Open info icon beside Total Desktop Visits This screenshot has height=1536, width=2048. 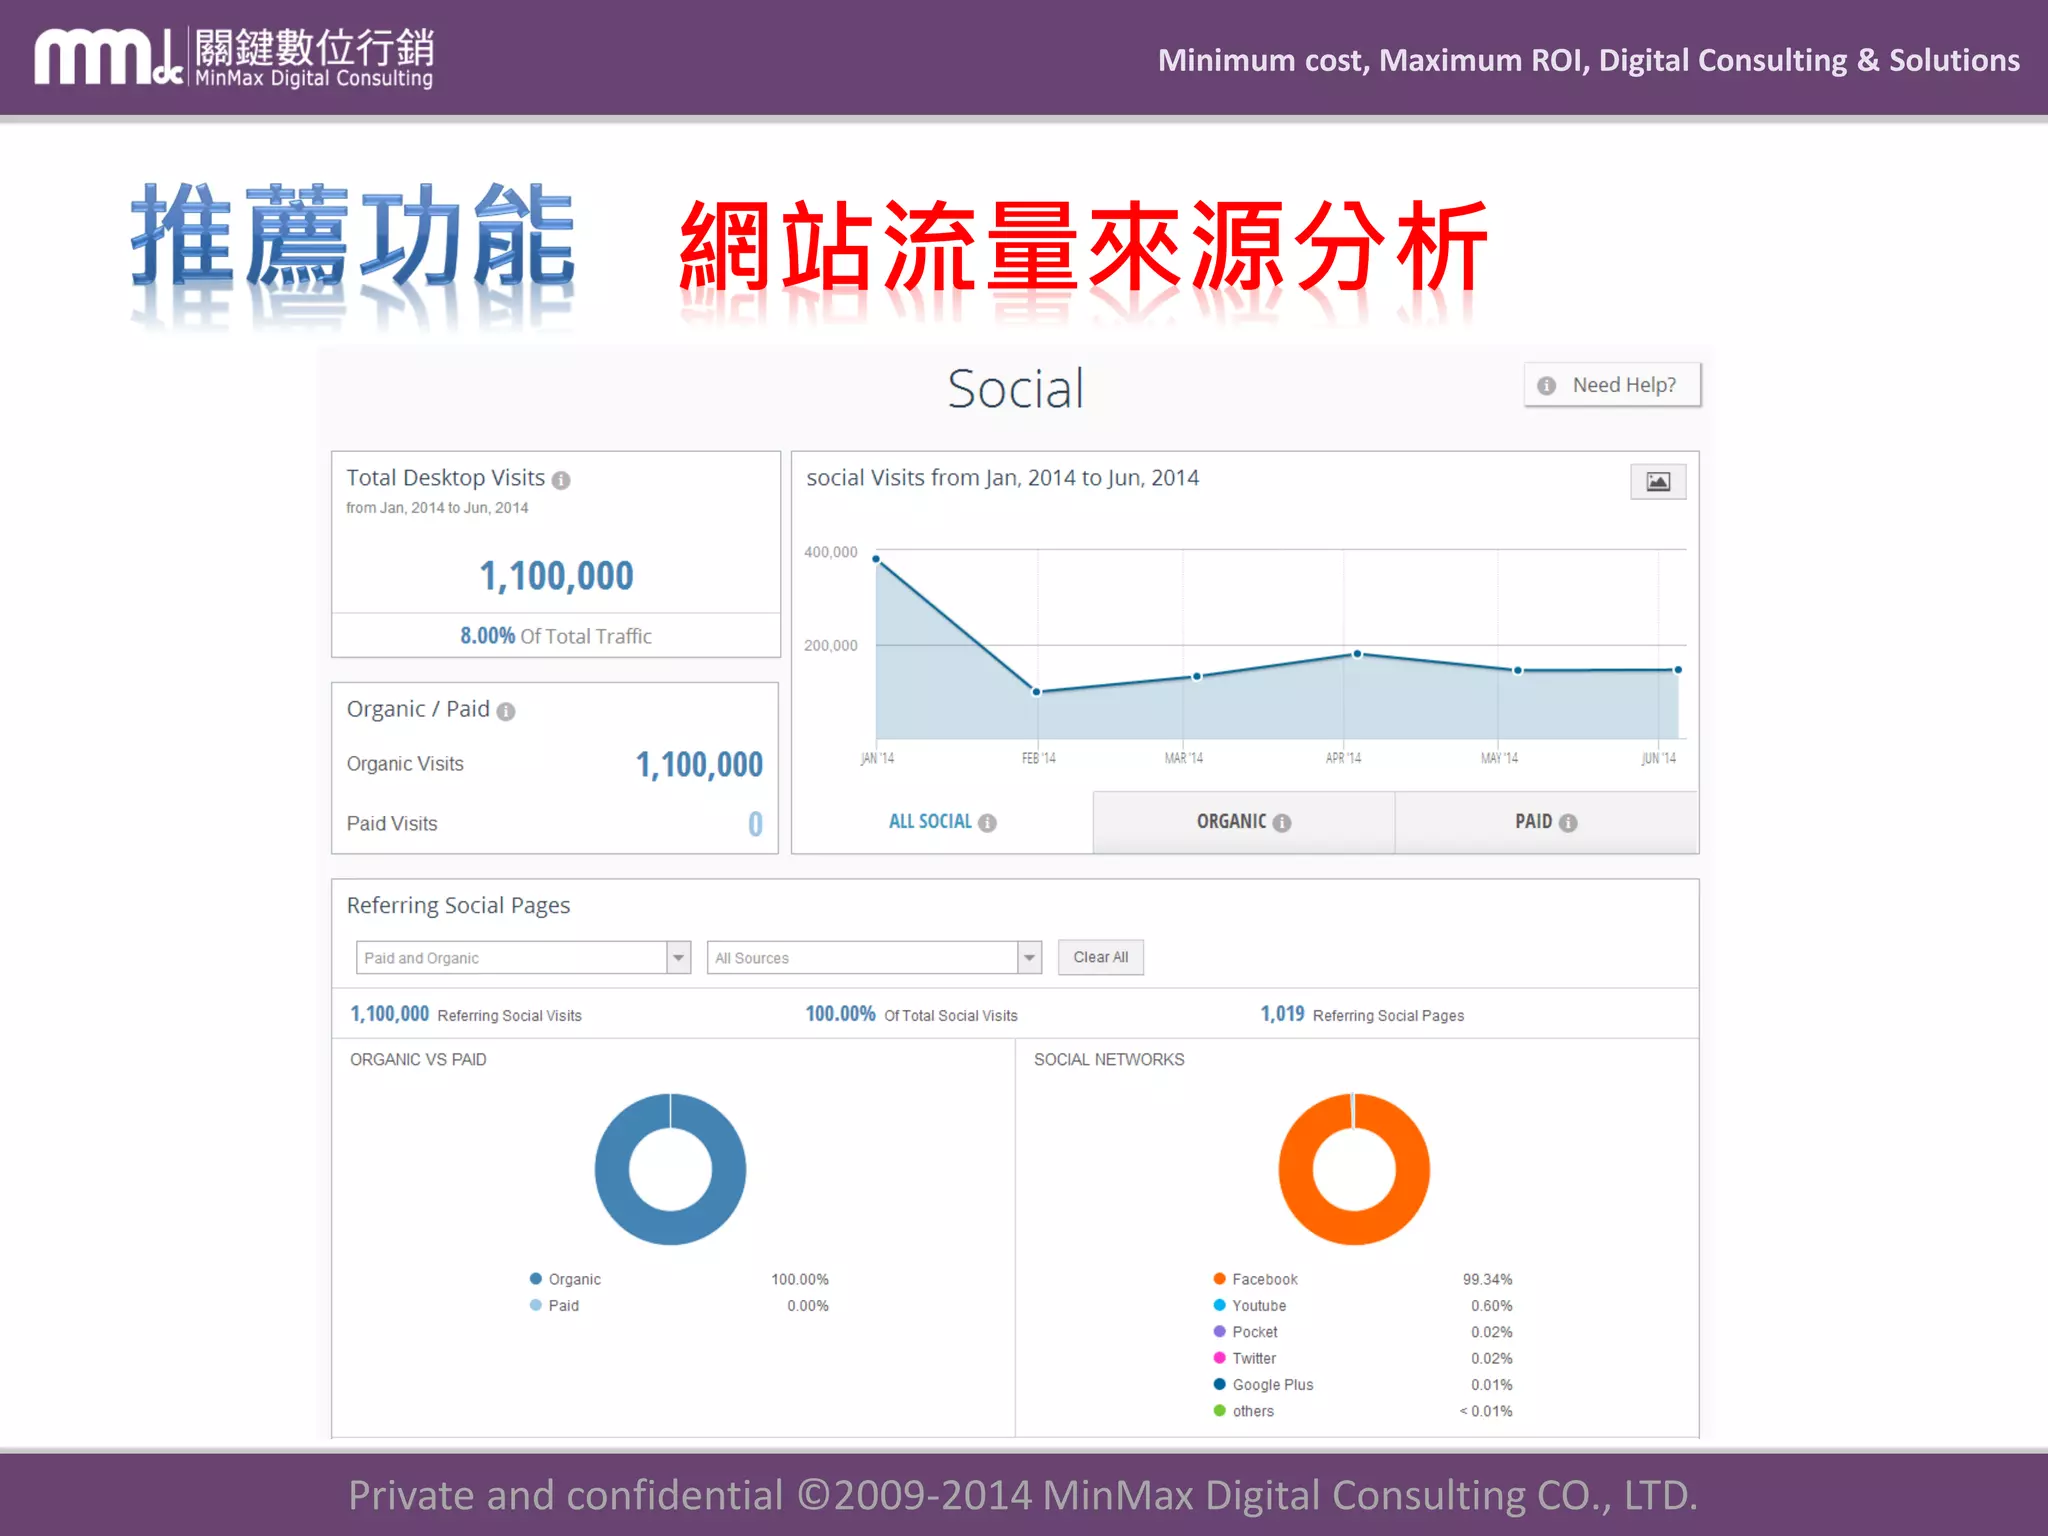pyautogui.click(x=561, y=480)
